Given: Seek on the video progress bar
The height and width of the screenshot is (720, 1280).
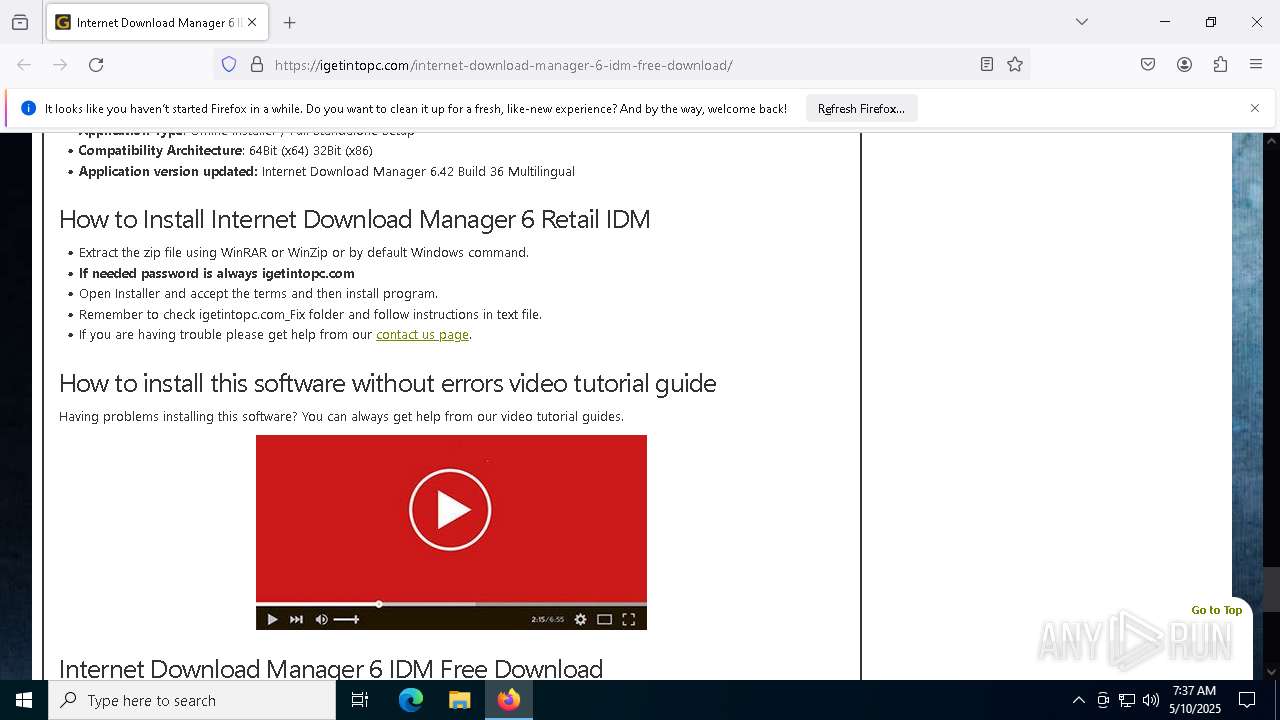Looking at the screenshot, I should [x=451, y=604].
